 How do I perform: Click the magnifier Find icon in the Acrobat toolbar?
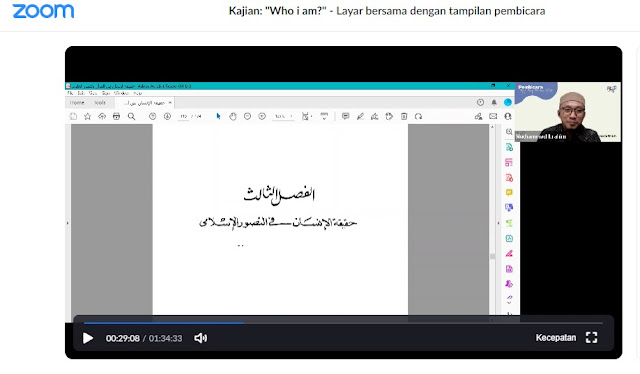coord(131,116)
